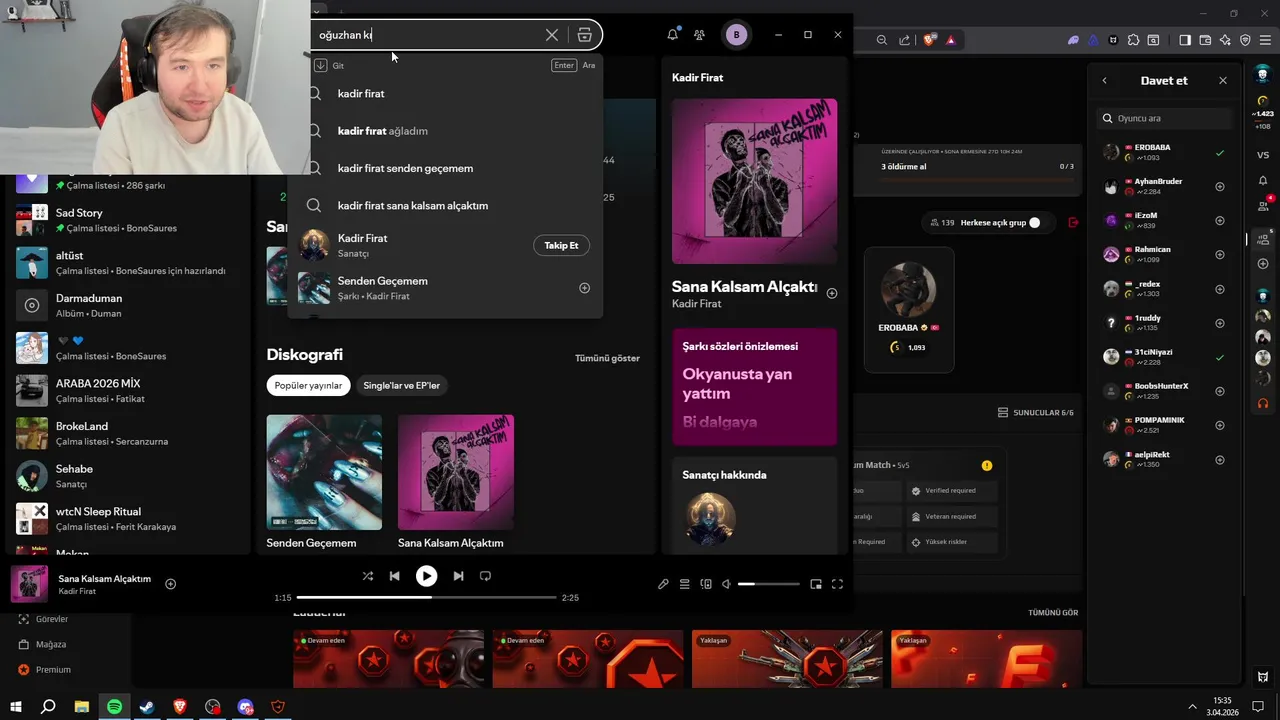Follow Kadir Fırat with Takip Et
The height and width of the screenshot is (720, 1280).
tap(561, 245)
